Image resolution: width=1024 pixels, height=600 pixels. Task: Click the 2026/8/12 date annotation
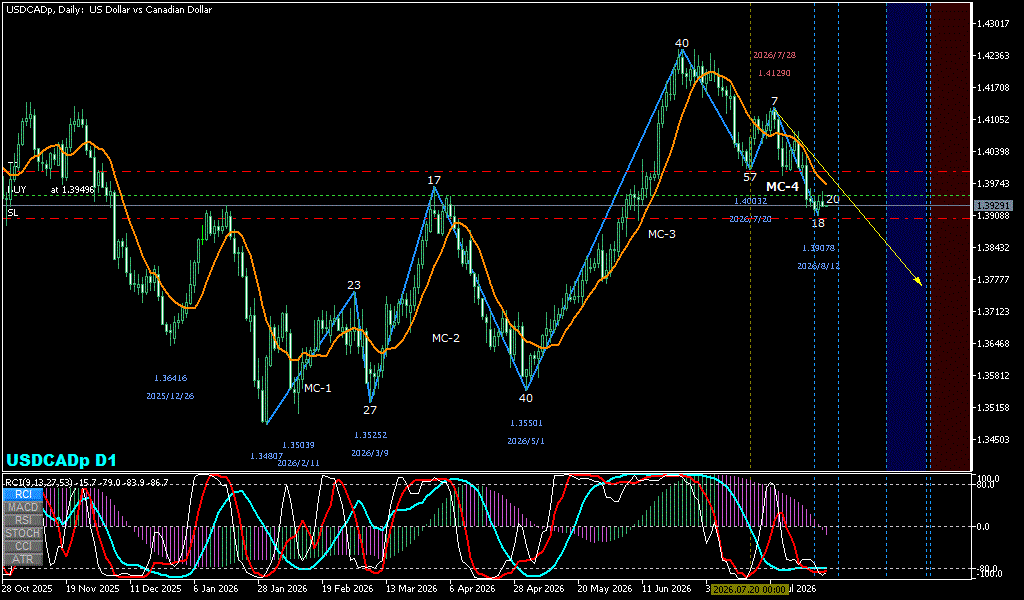(x=818, y=266)
